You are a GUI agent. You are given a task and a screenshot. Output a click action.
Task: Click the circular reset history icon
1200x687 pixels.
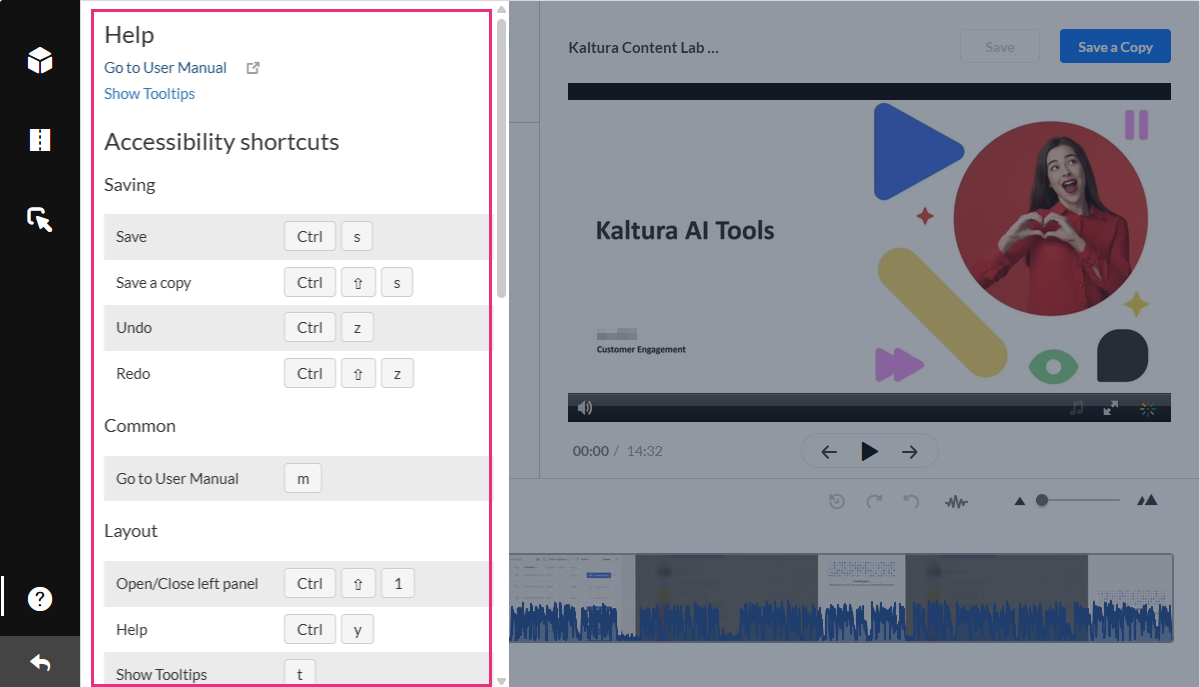[x=837, y=501]
